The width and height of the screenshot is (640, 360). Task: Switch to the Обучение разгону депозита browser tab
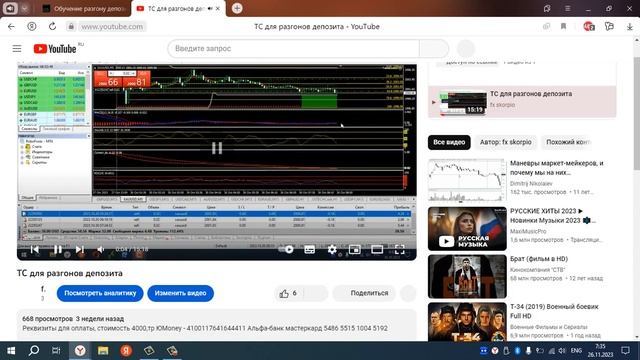coord(84,8)
